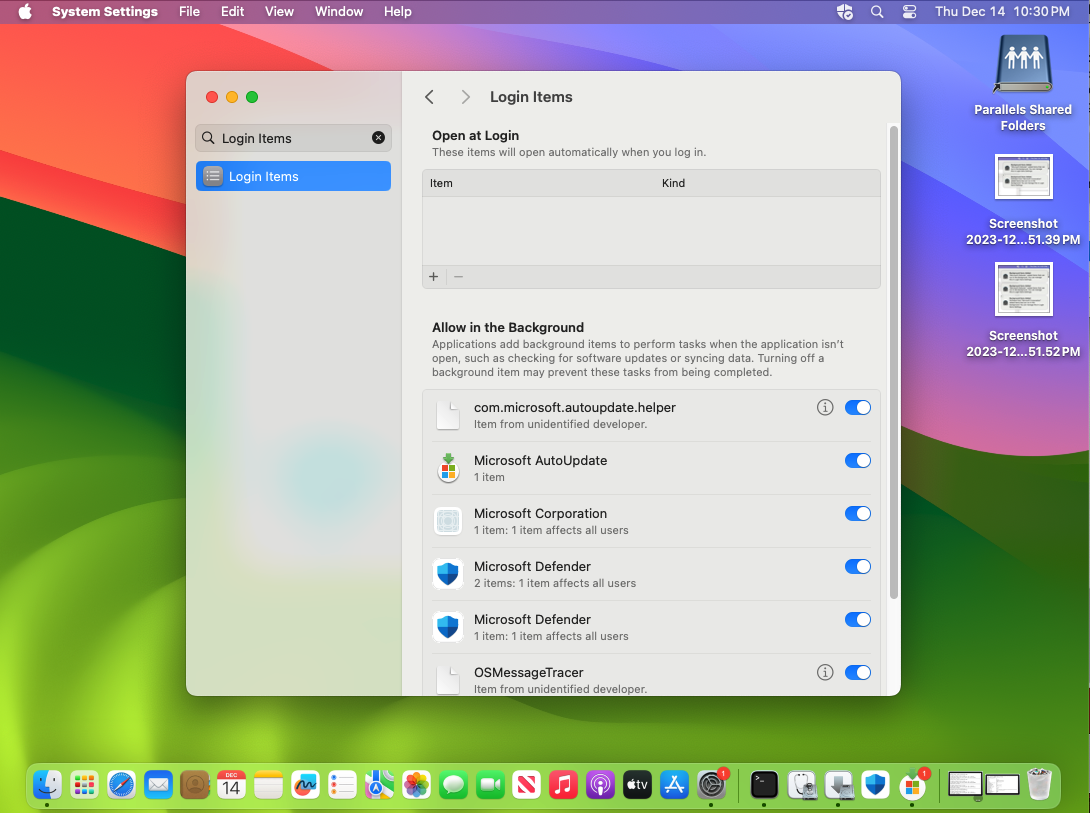1090x813 pixels.
Task: Click System Settings icon in dock
Action: click(x=711, y=785)
